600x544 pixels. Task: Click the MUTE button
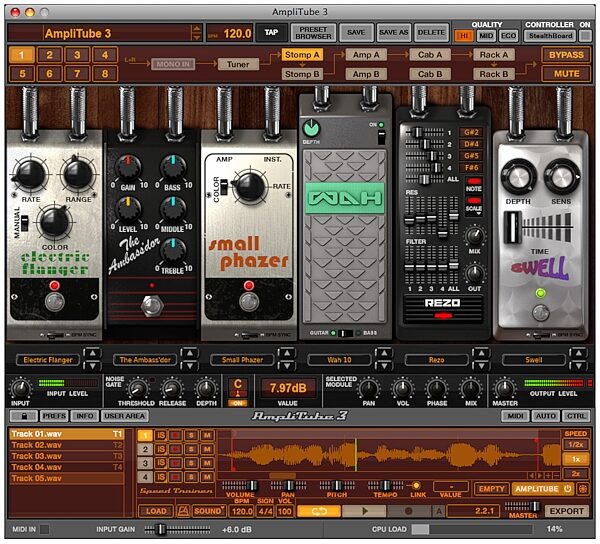[x=566, y=73]
